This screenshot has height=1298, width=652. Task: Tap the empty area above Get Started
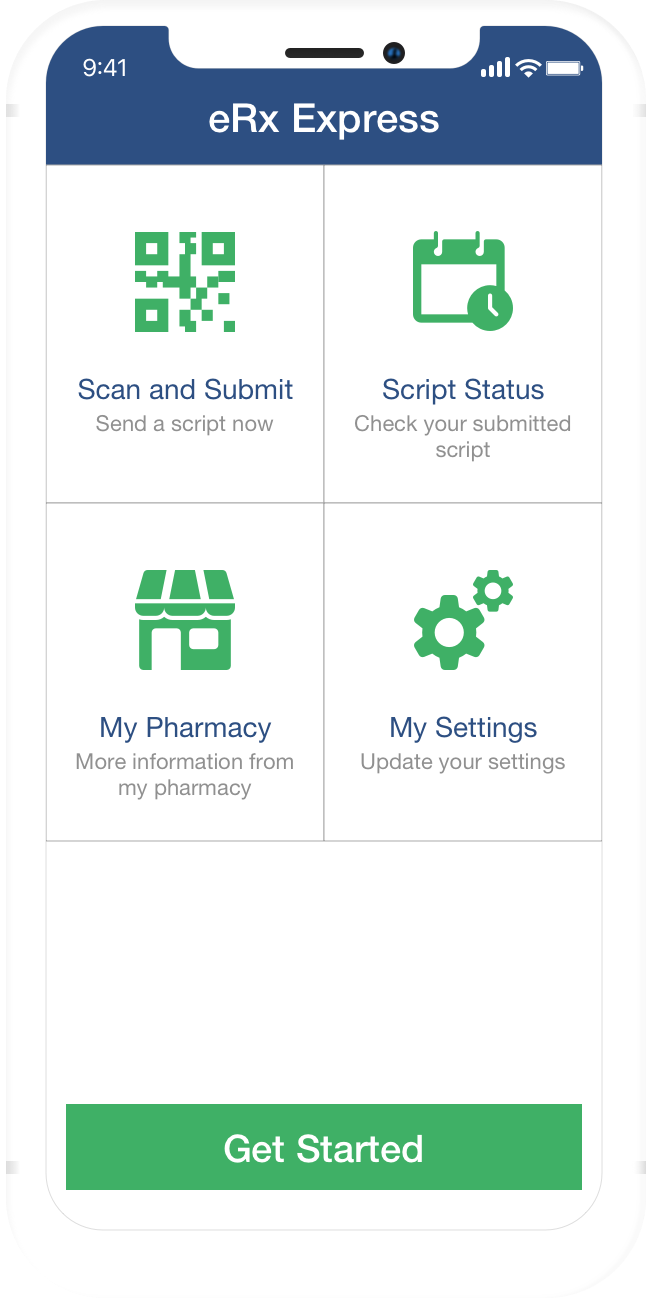tap(324, 972)
